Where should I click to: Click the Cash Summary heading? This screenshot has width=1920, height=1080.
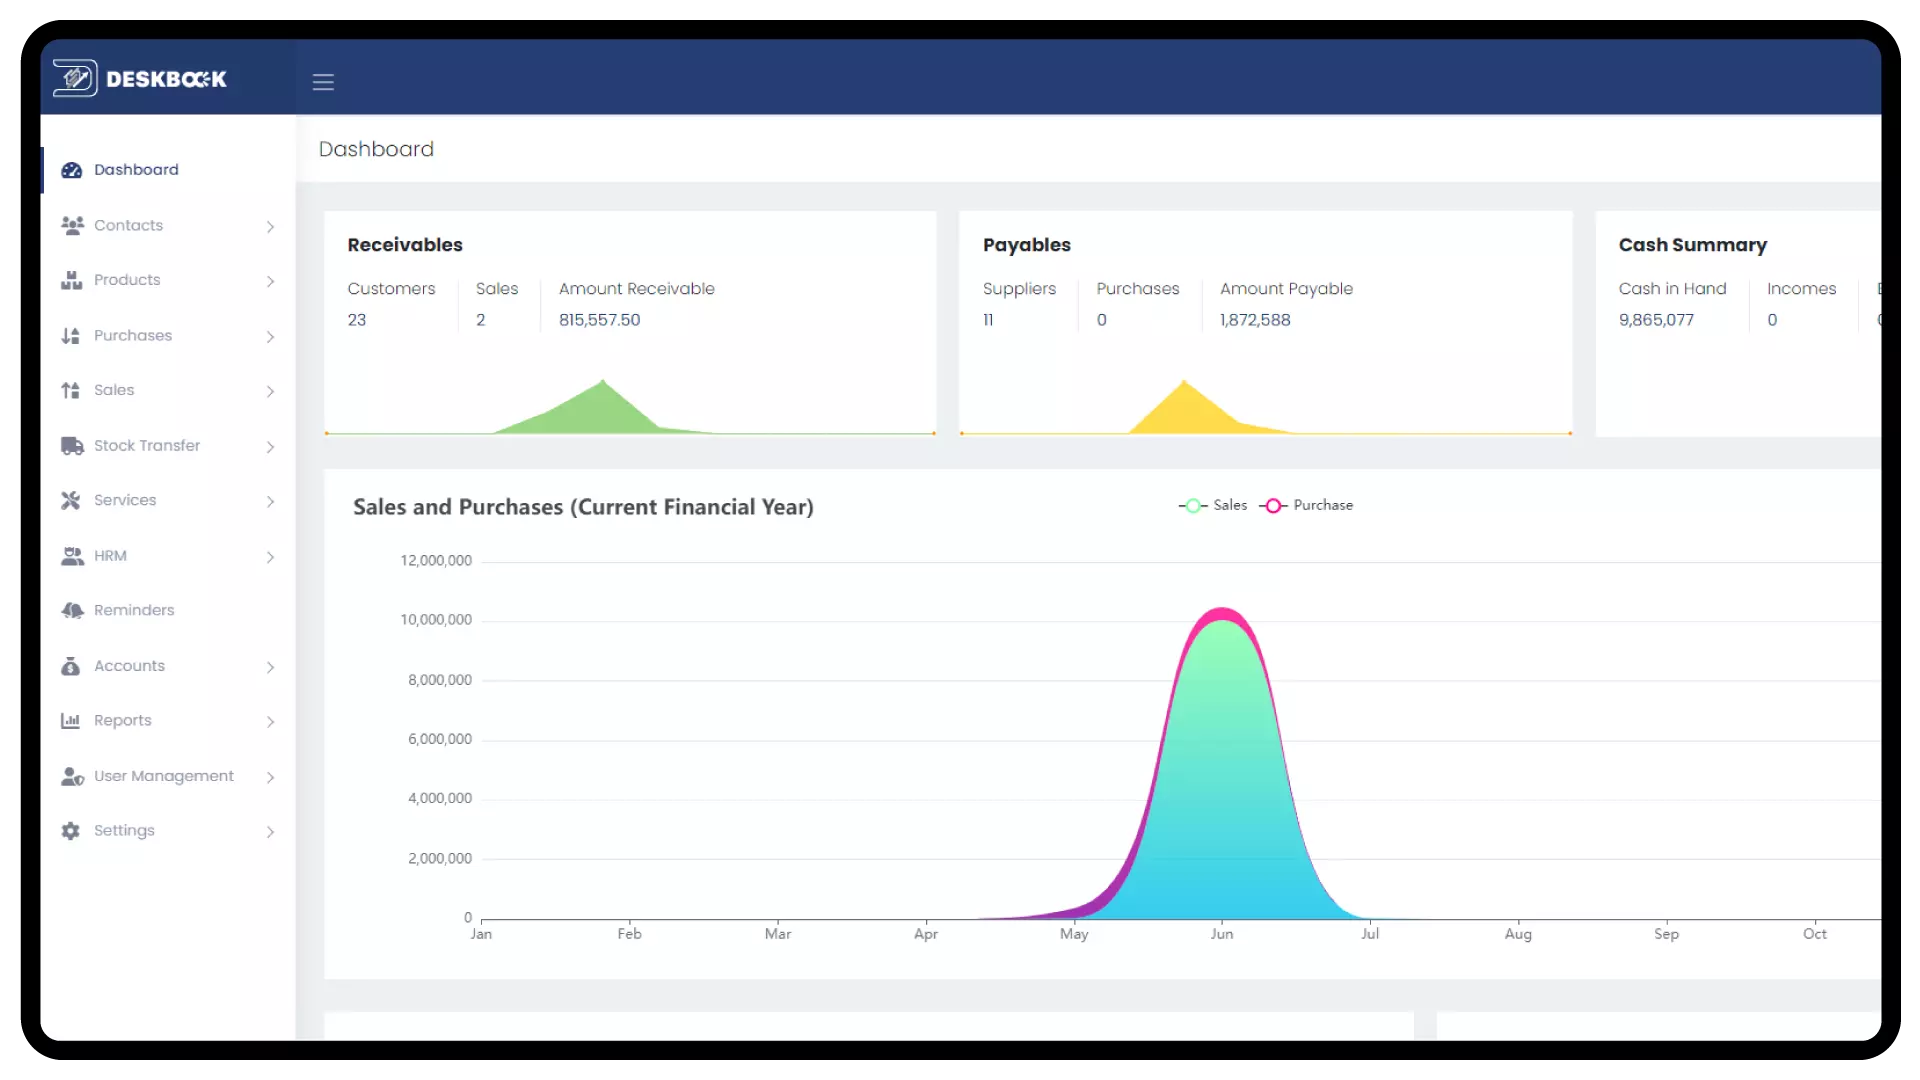coord(1692,245)
